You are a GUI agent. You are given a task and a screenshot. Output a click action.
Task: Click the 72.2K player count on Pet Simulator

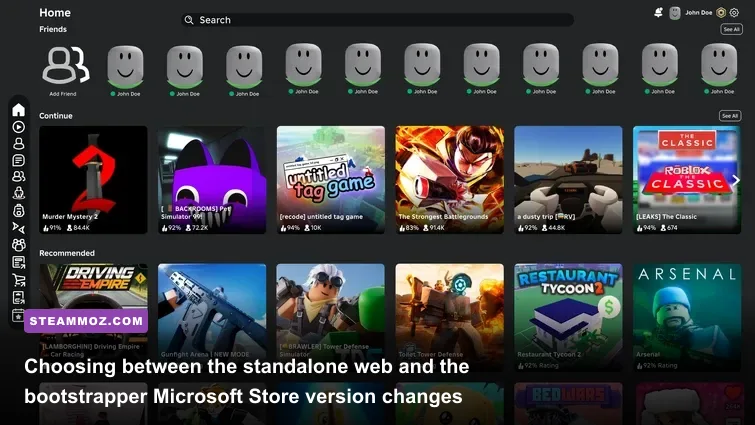[197, 228]
